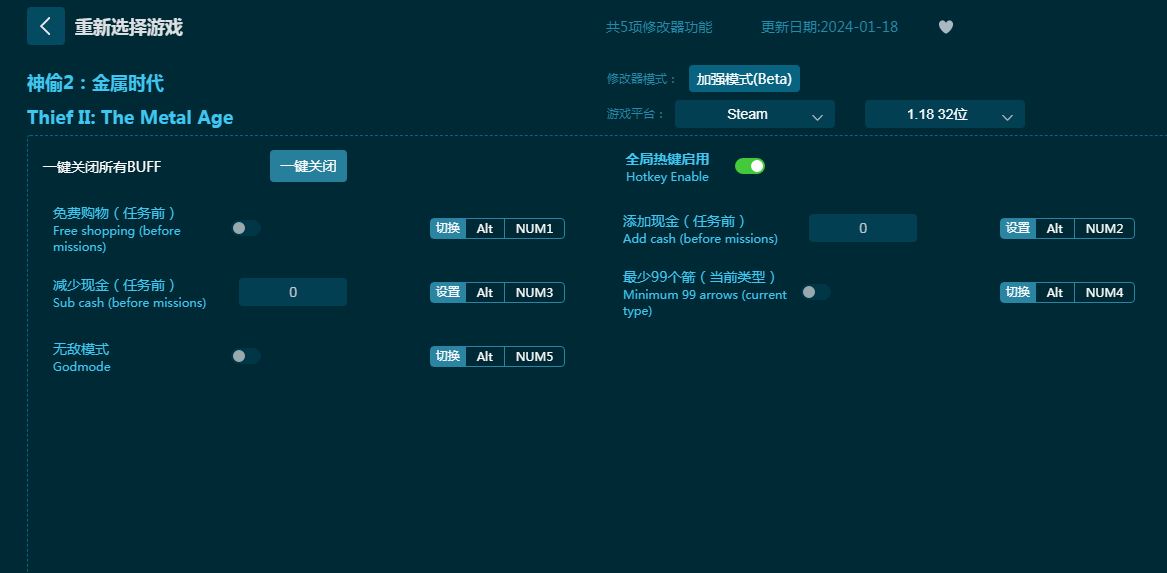Click the NUM1 hotkey key box

point(534,228)
